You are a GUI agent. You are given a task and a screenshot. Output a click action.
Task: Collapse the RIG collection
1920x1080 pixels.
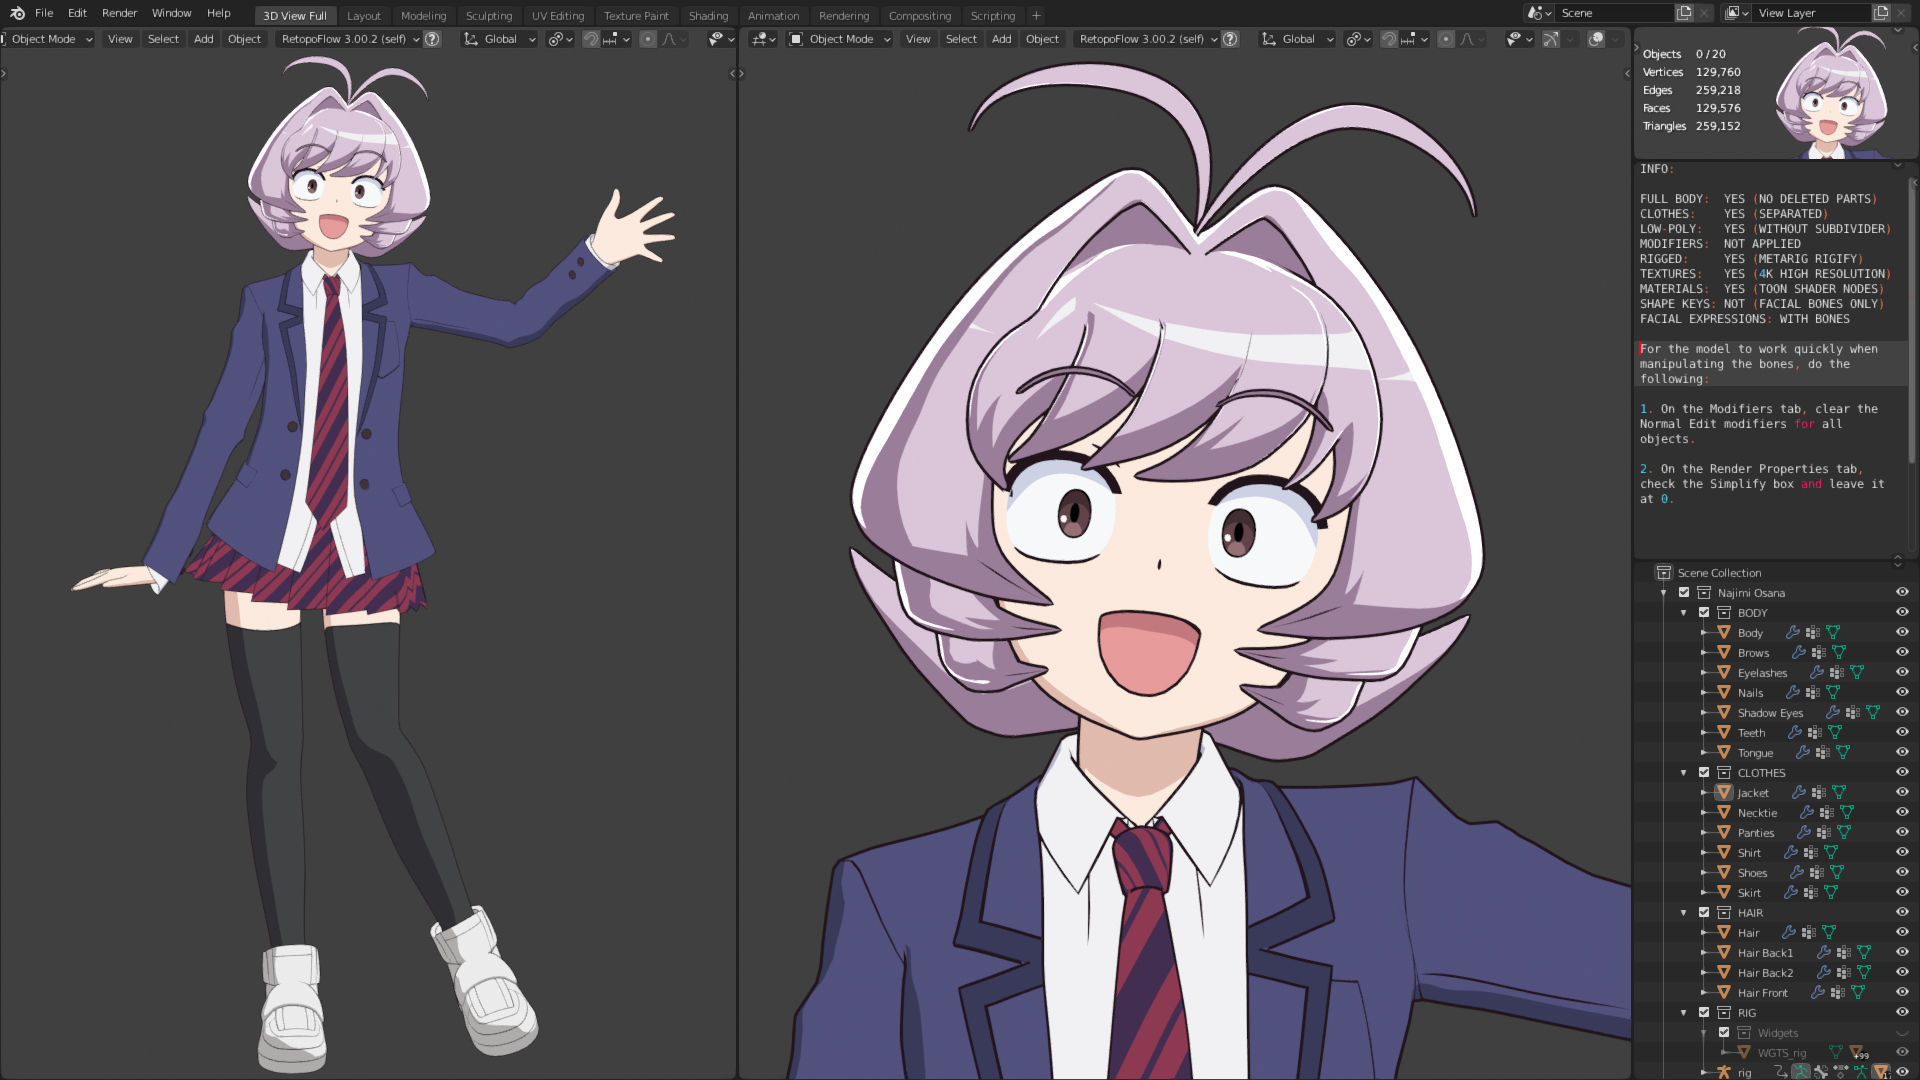tap(1684, 1013)
